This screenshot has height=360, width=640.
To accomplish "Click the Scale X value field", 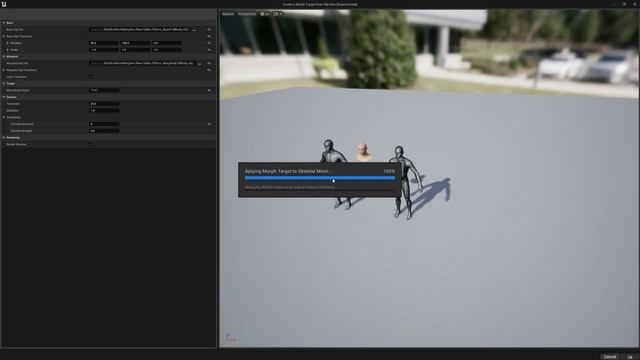I will (104, 50).
